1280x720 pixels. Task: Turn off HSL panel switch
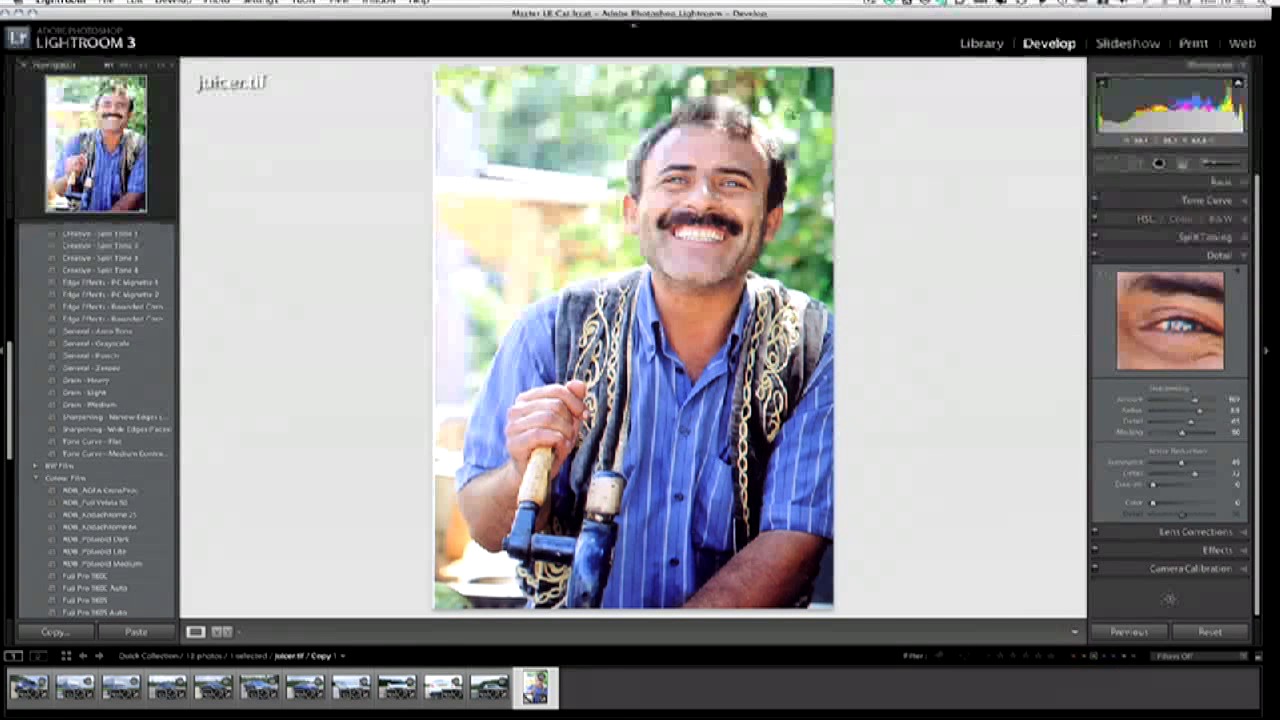pyautogui.click(x=1095, y=219)
